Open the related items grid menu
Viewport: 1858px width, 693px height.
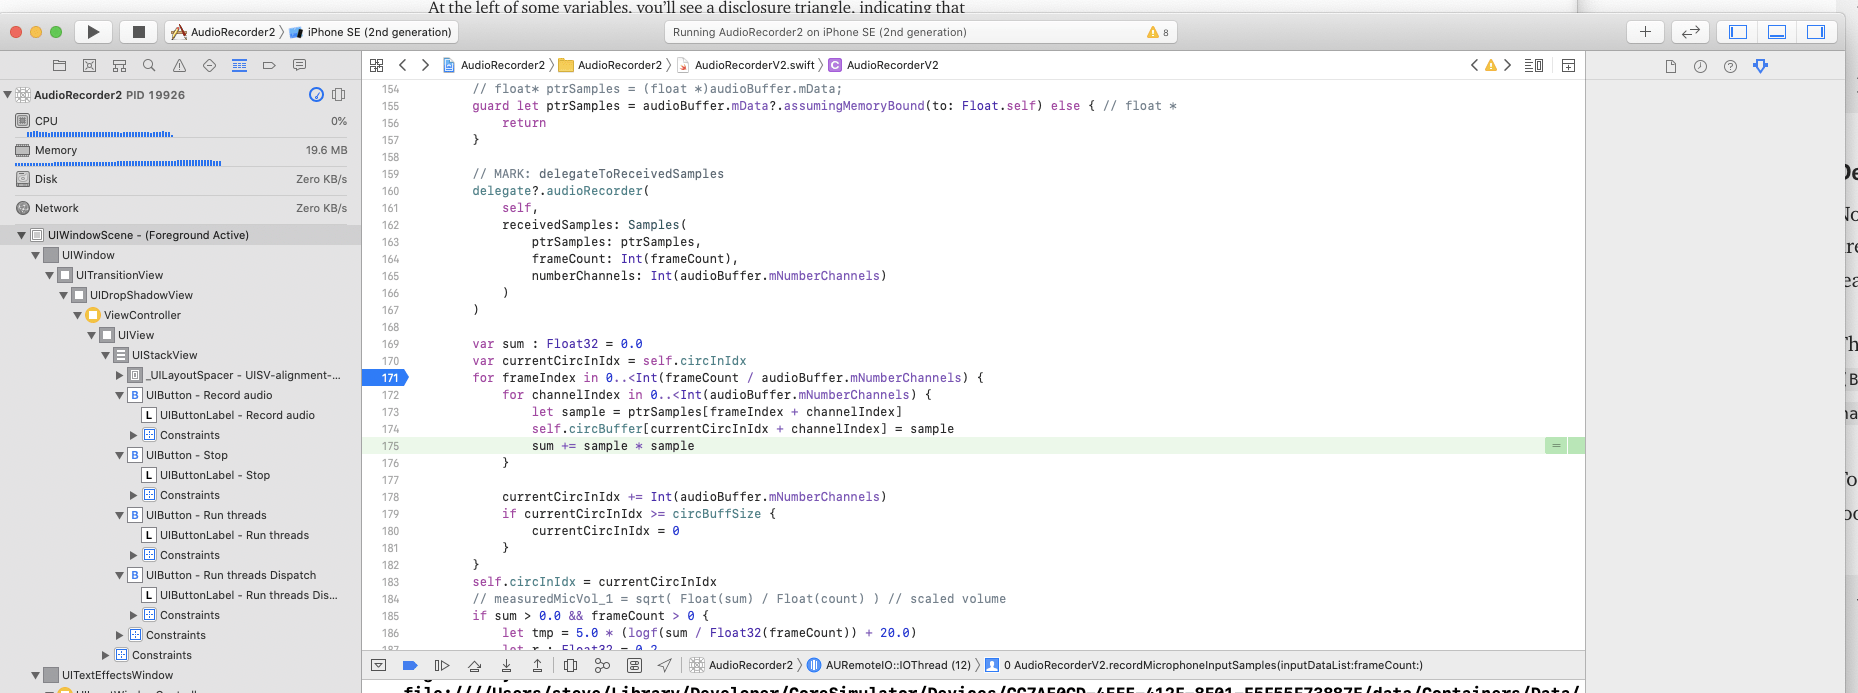(377, 65)
